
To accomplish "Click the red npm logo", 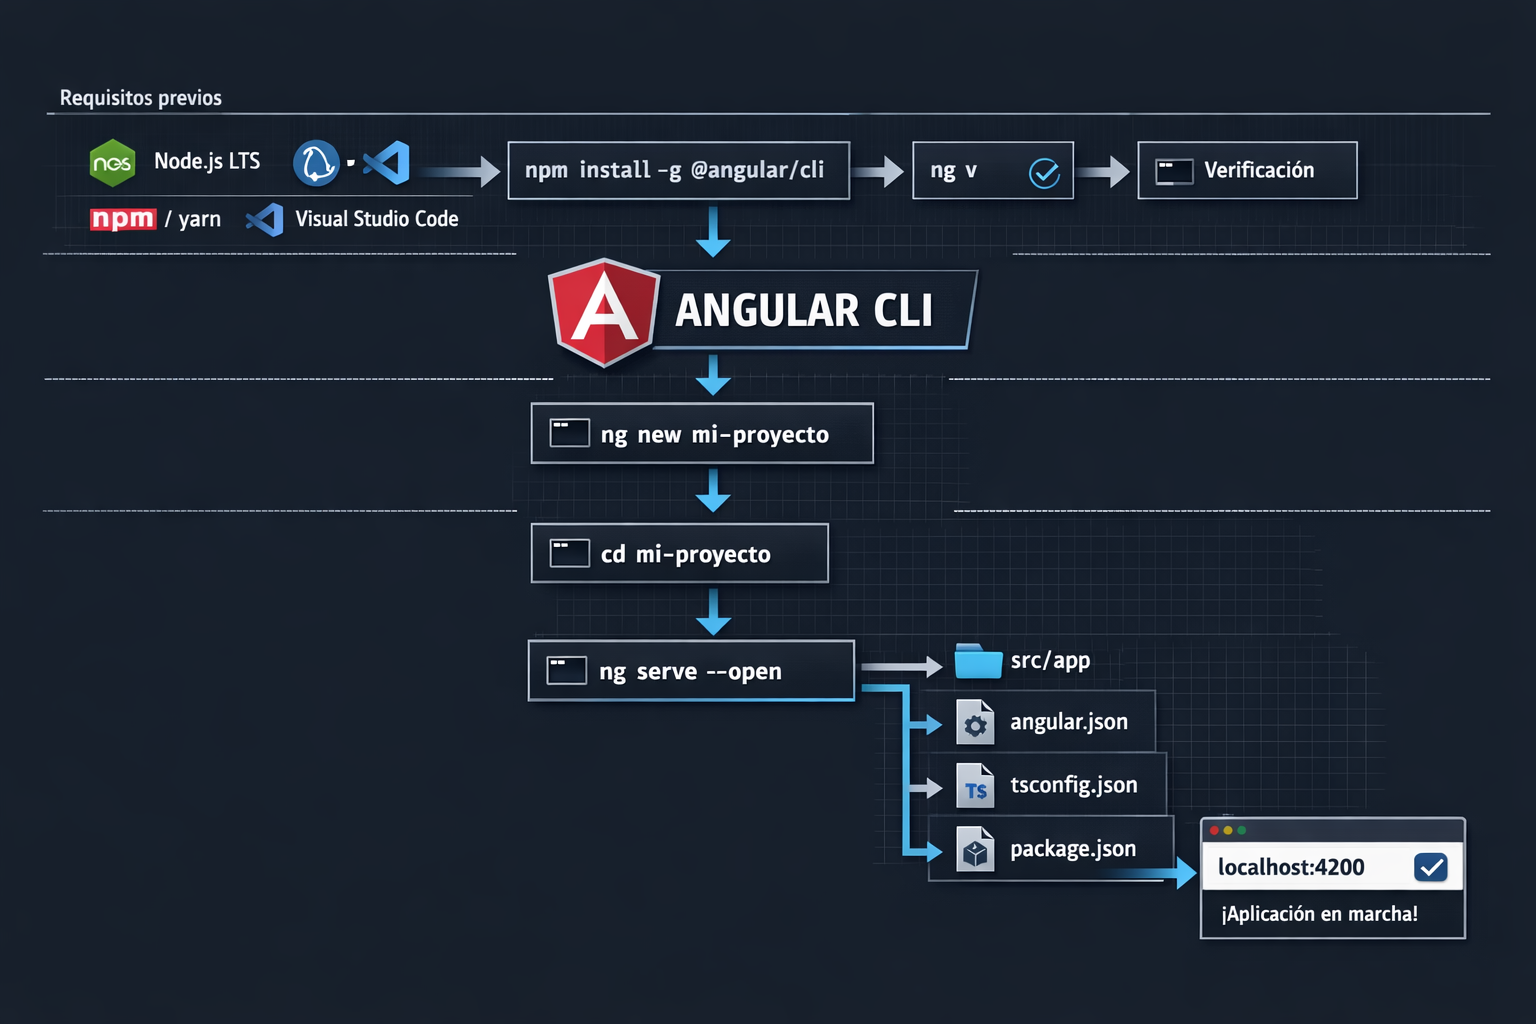I will point(123,219).
